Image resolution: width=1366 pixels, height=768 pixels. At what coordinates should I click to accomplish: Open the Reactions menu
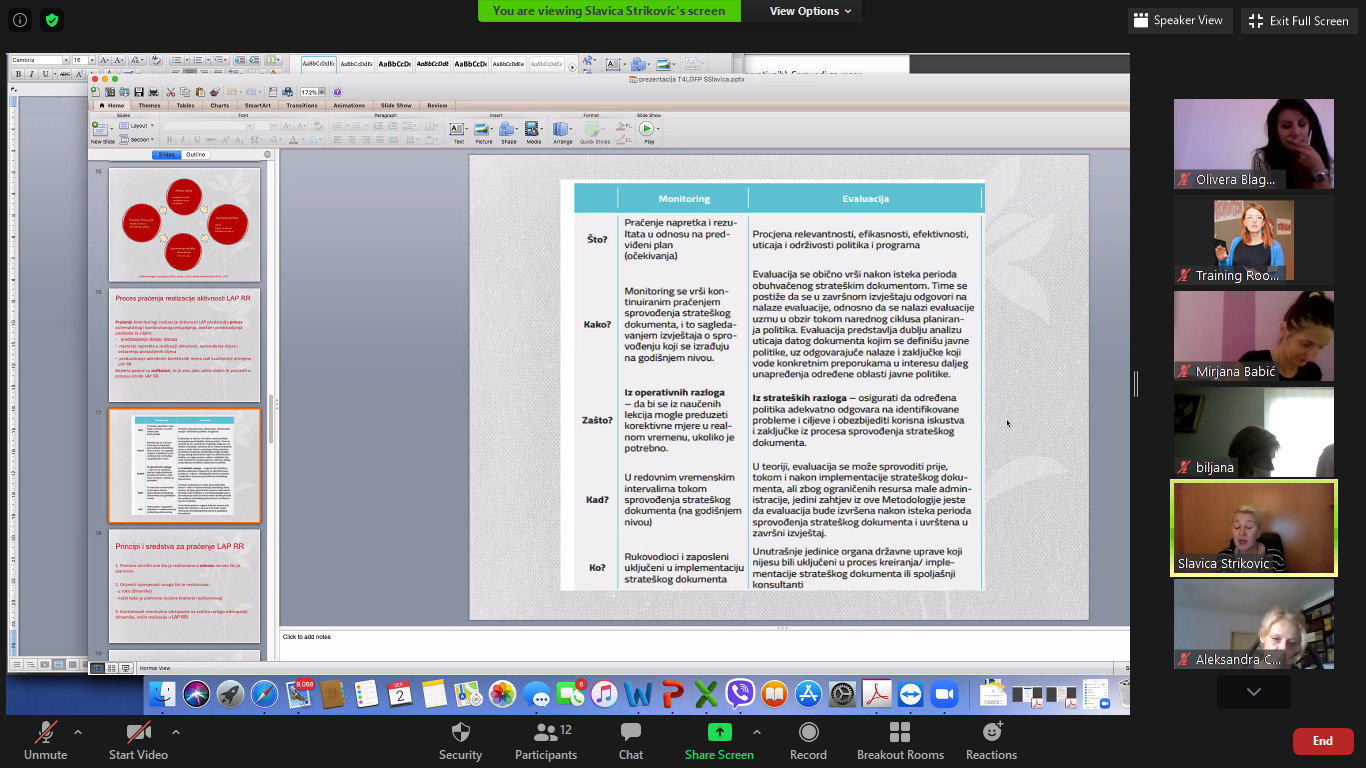click(x=991, y=733)
